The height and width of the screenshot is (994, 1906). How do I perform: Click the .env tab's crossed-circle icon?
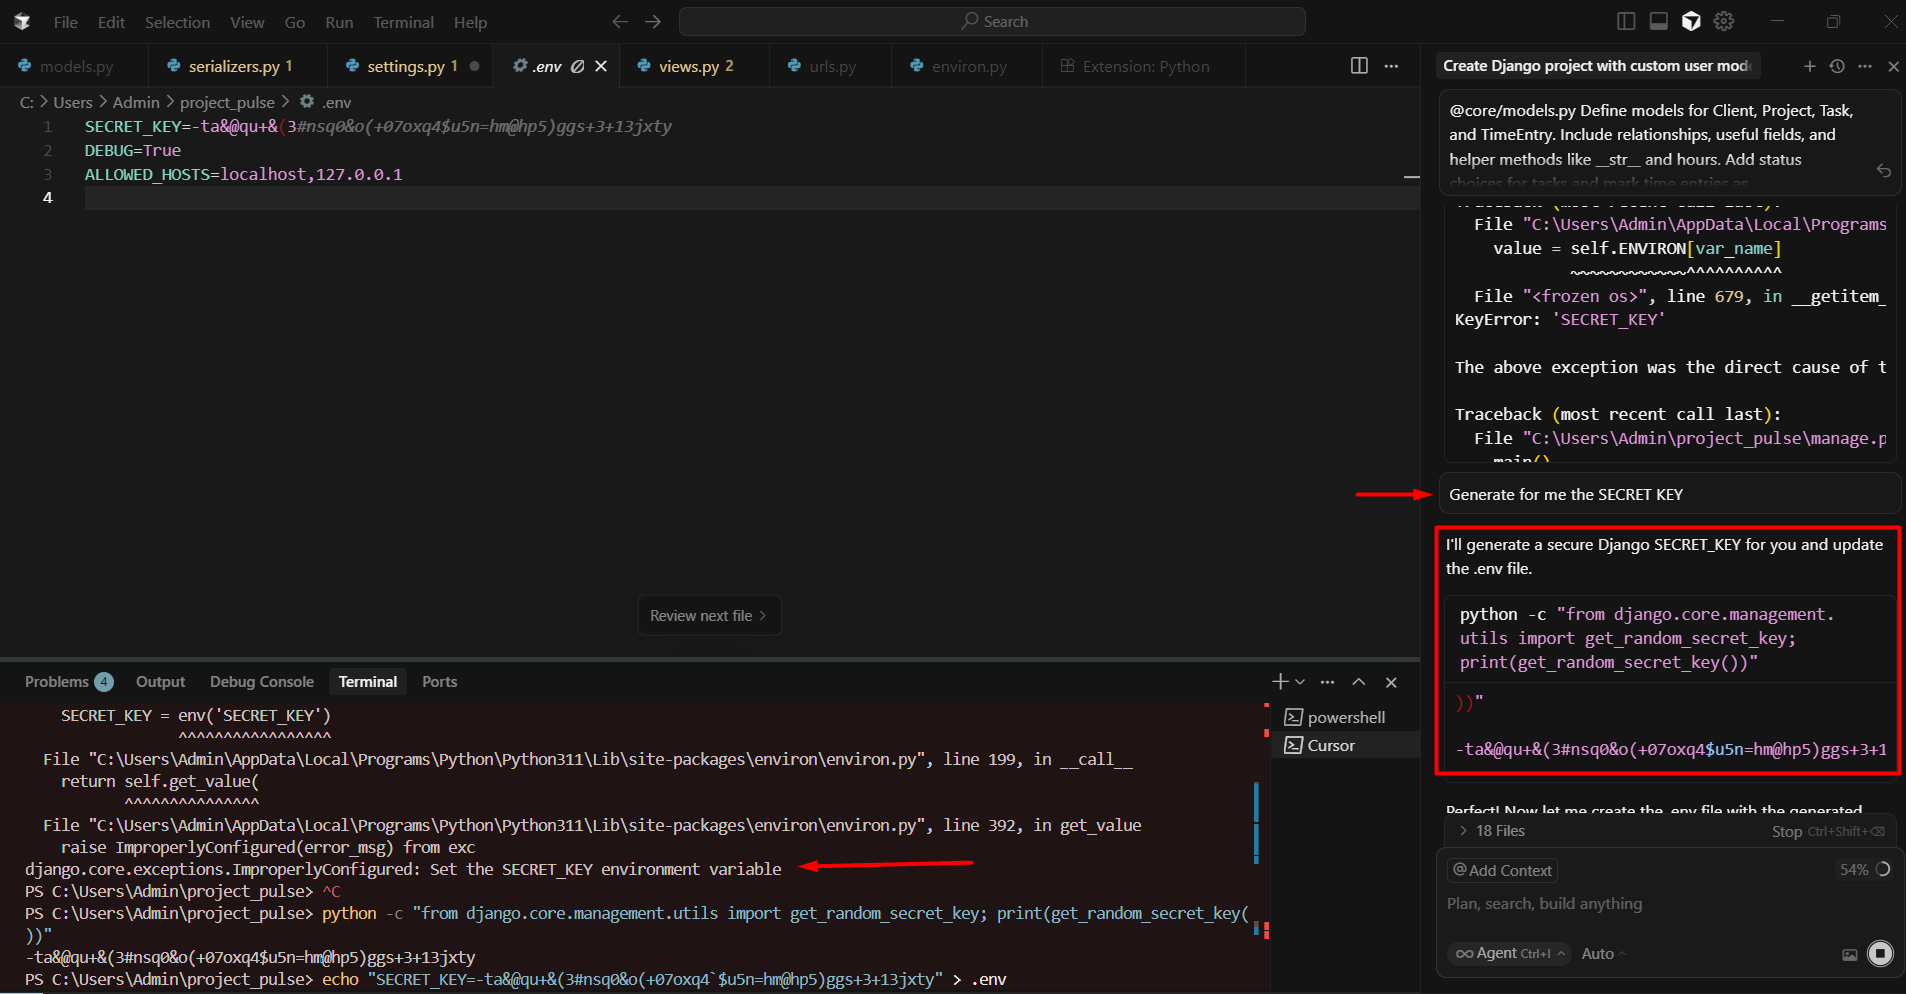tap(577, 66)
